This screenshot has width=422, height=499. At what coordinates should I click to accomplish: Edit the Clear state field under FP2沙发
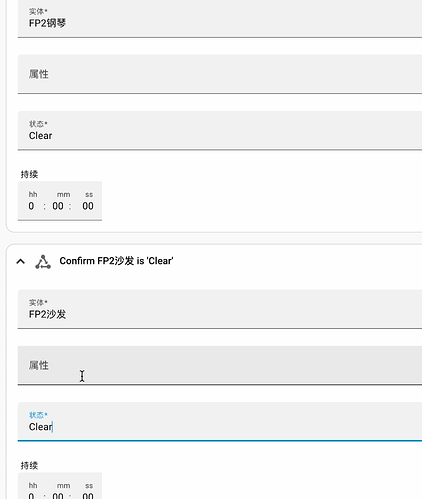220,422
